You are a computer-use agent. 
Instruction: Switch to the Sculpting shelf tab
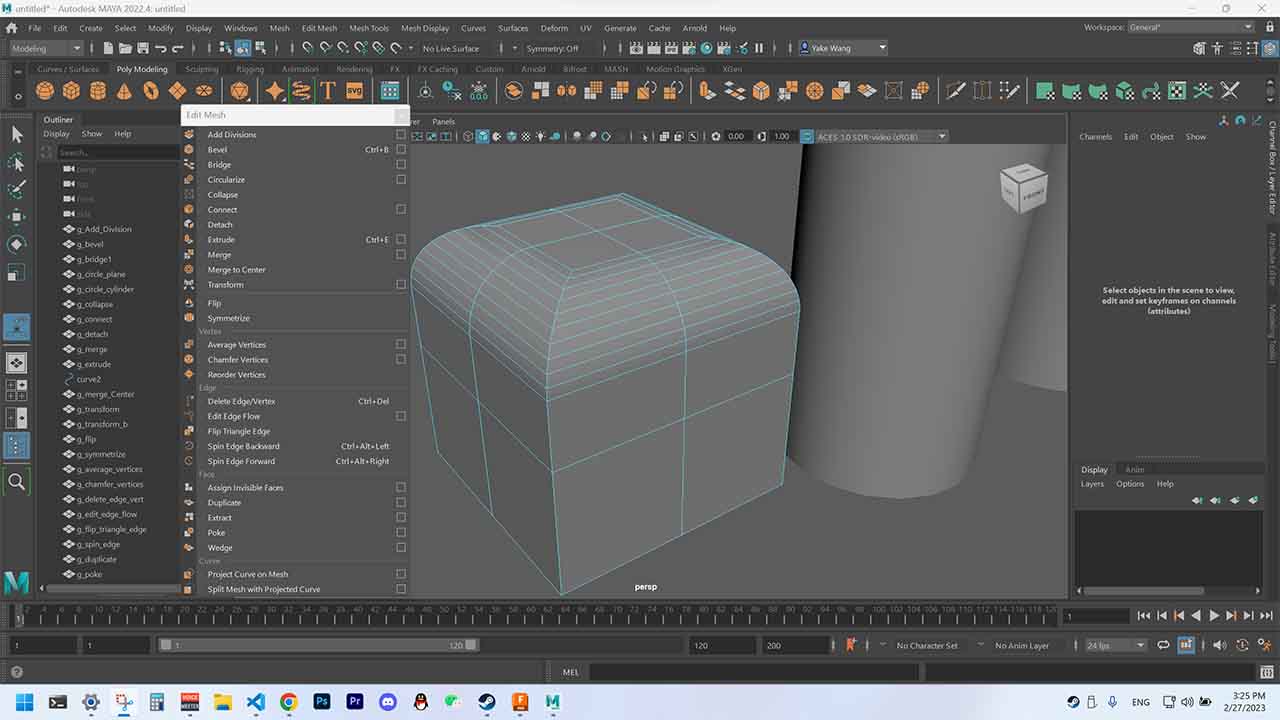(x=201, y=69)
